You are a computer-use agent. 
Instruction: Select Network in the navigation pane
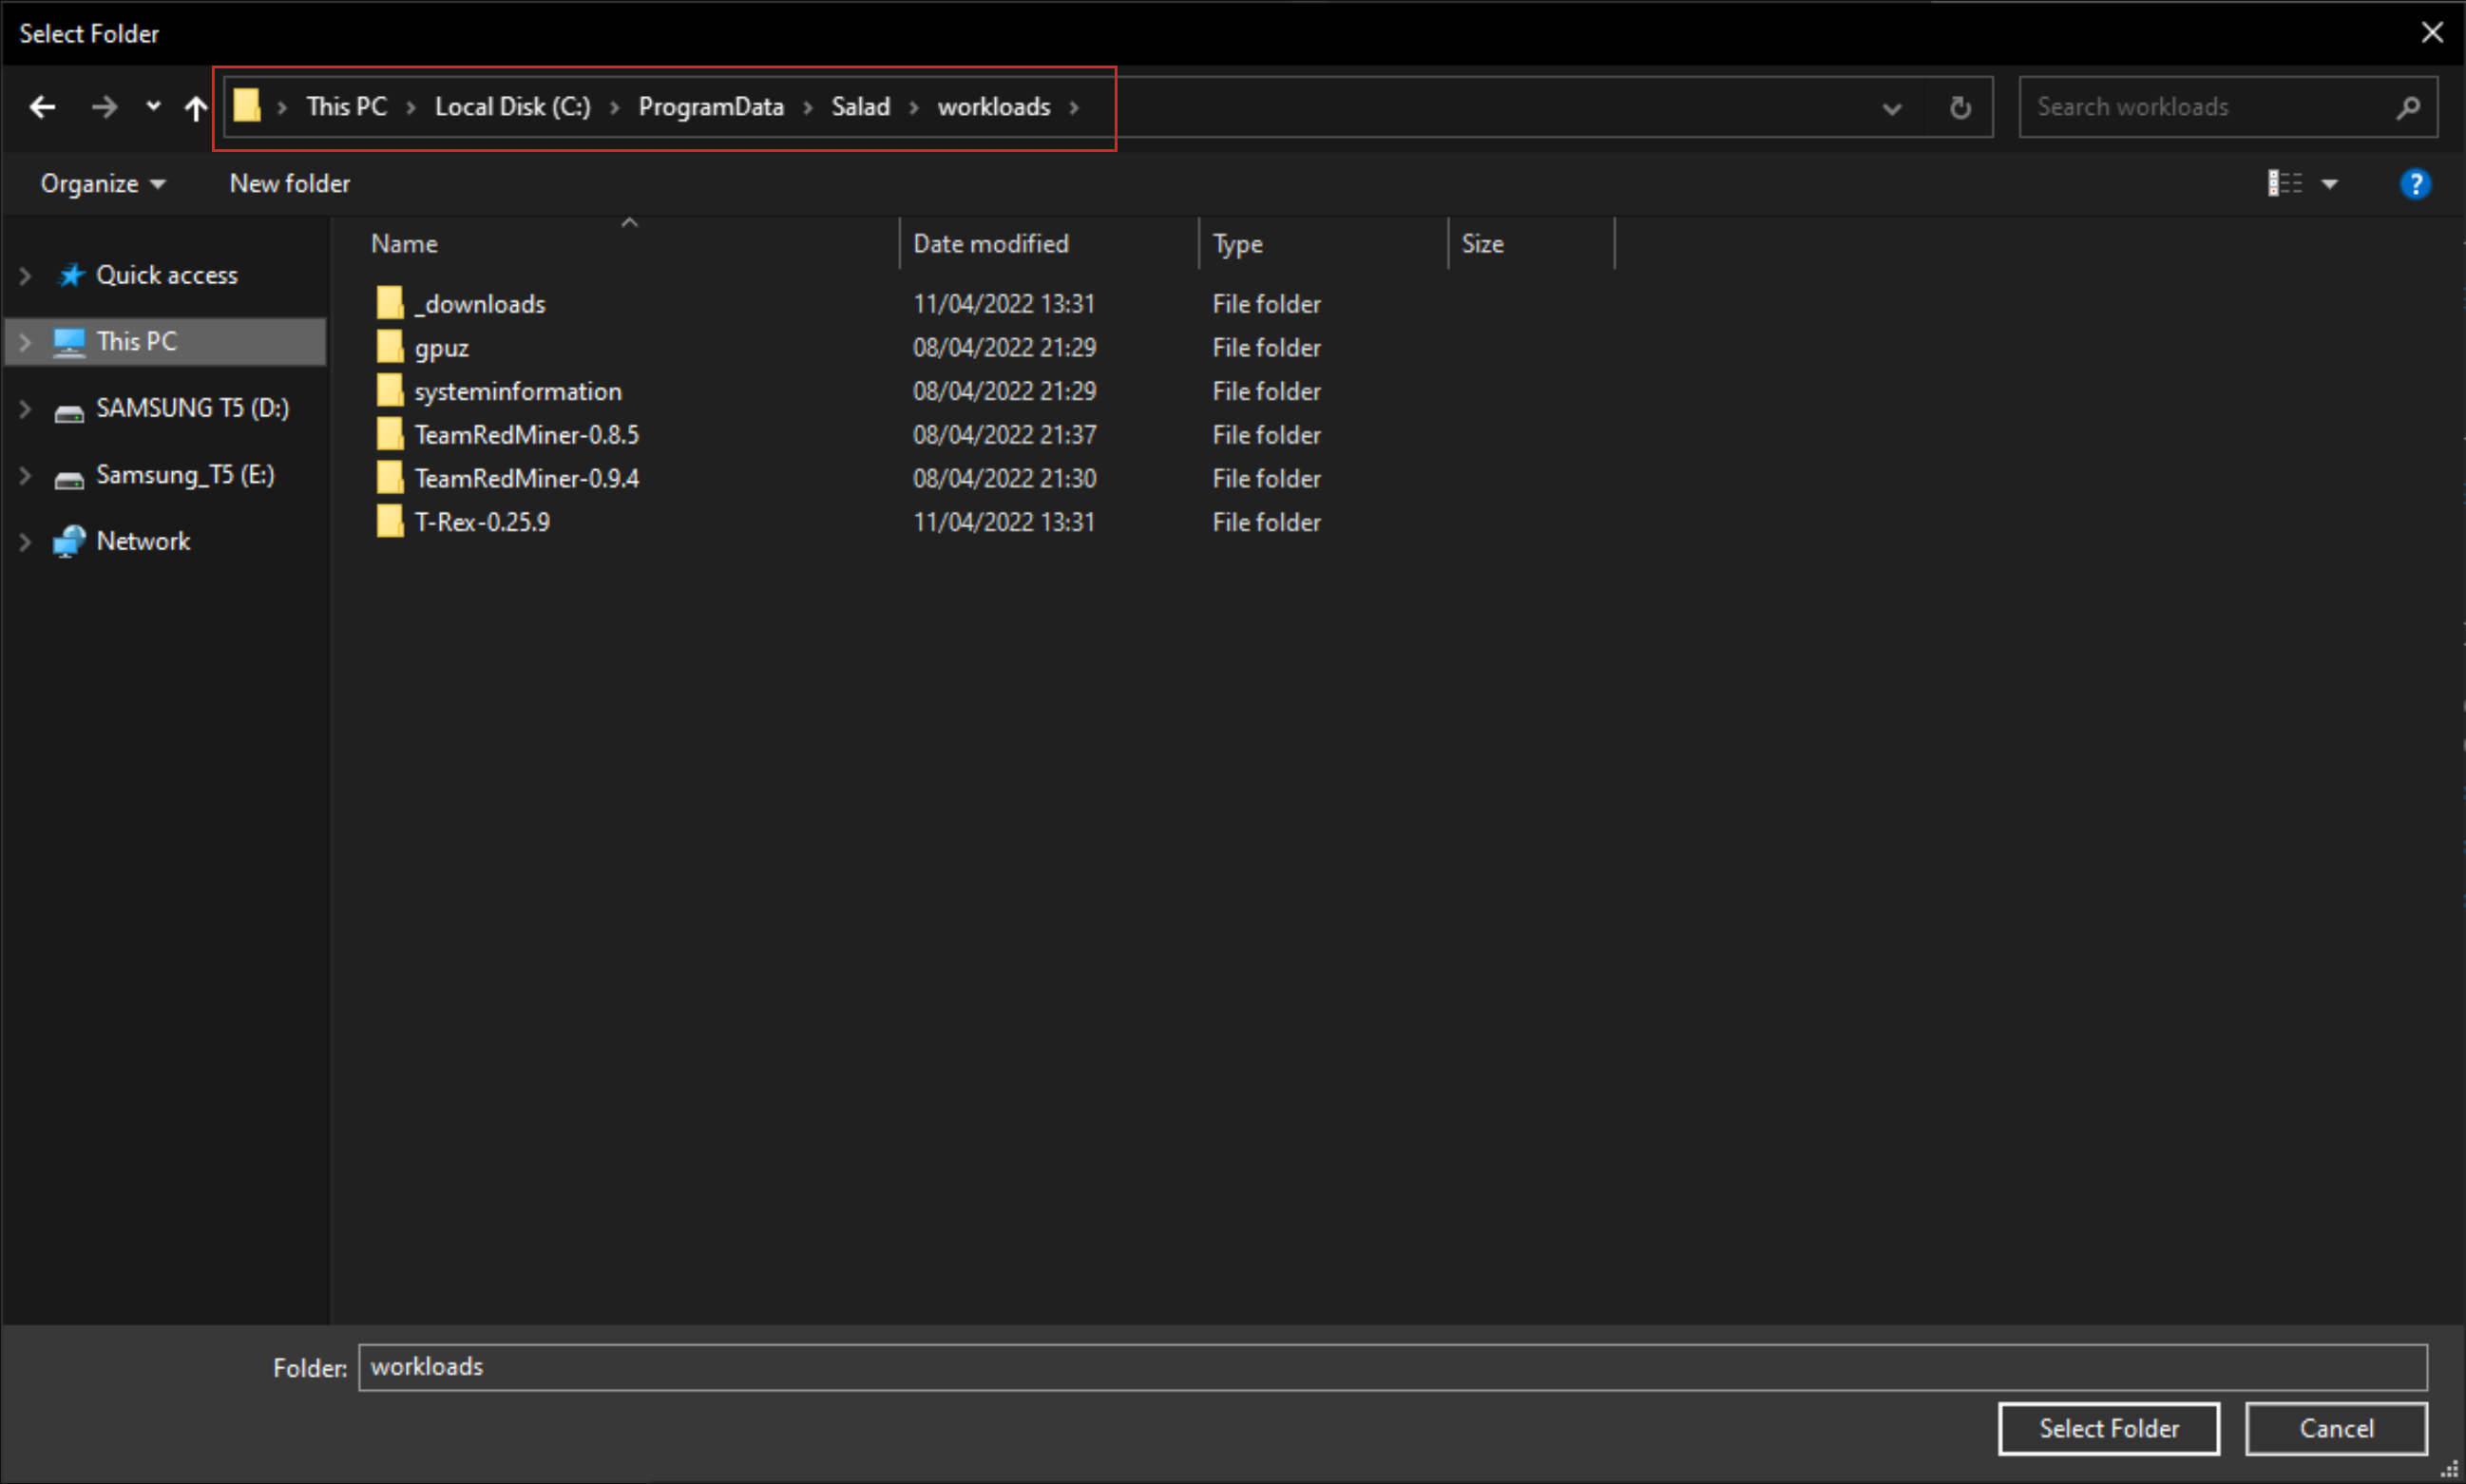143,541
